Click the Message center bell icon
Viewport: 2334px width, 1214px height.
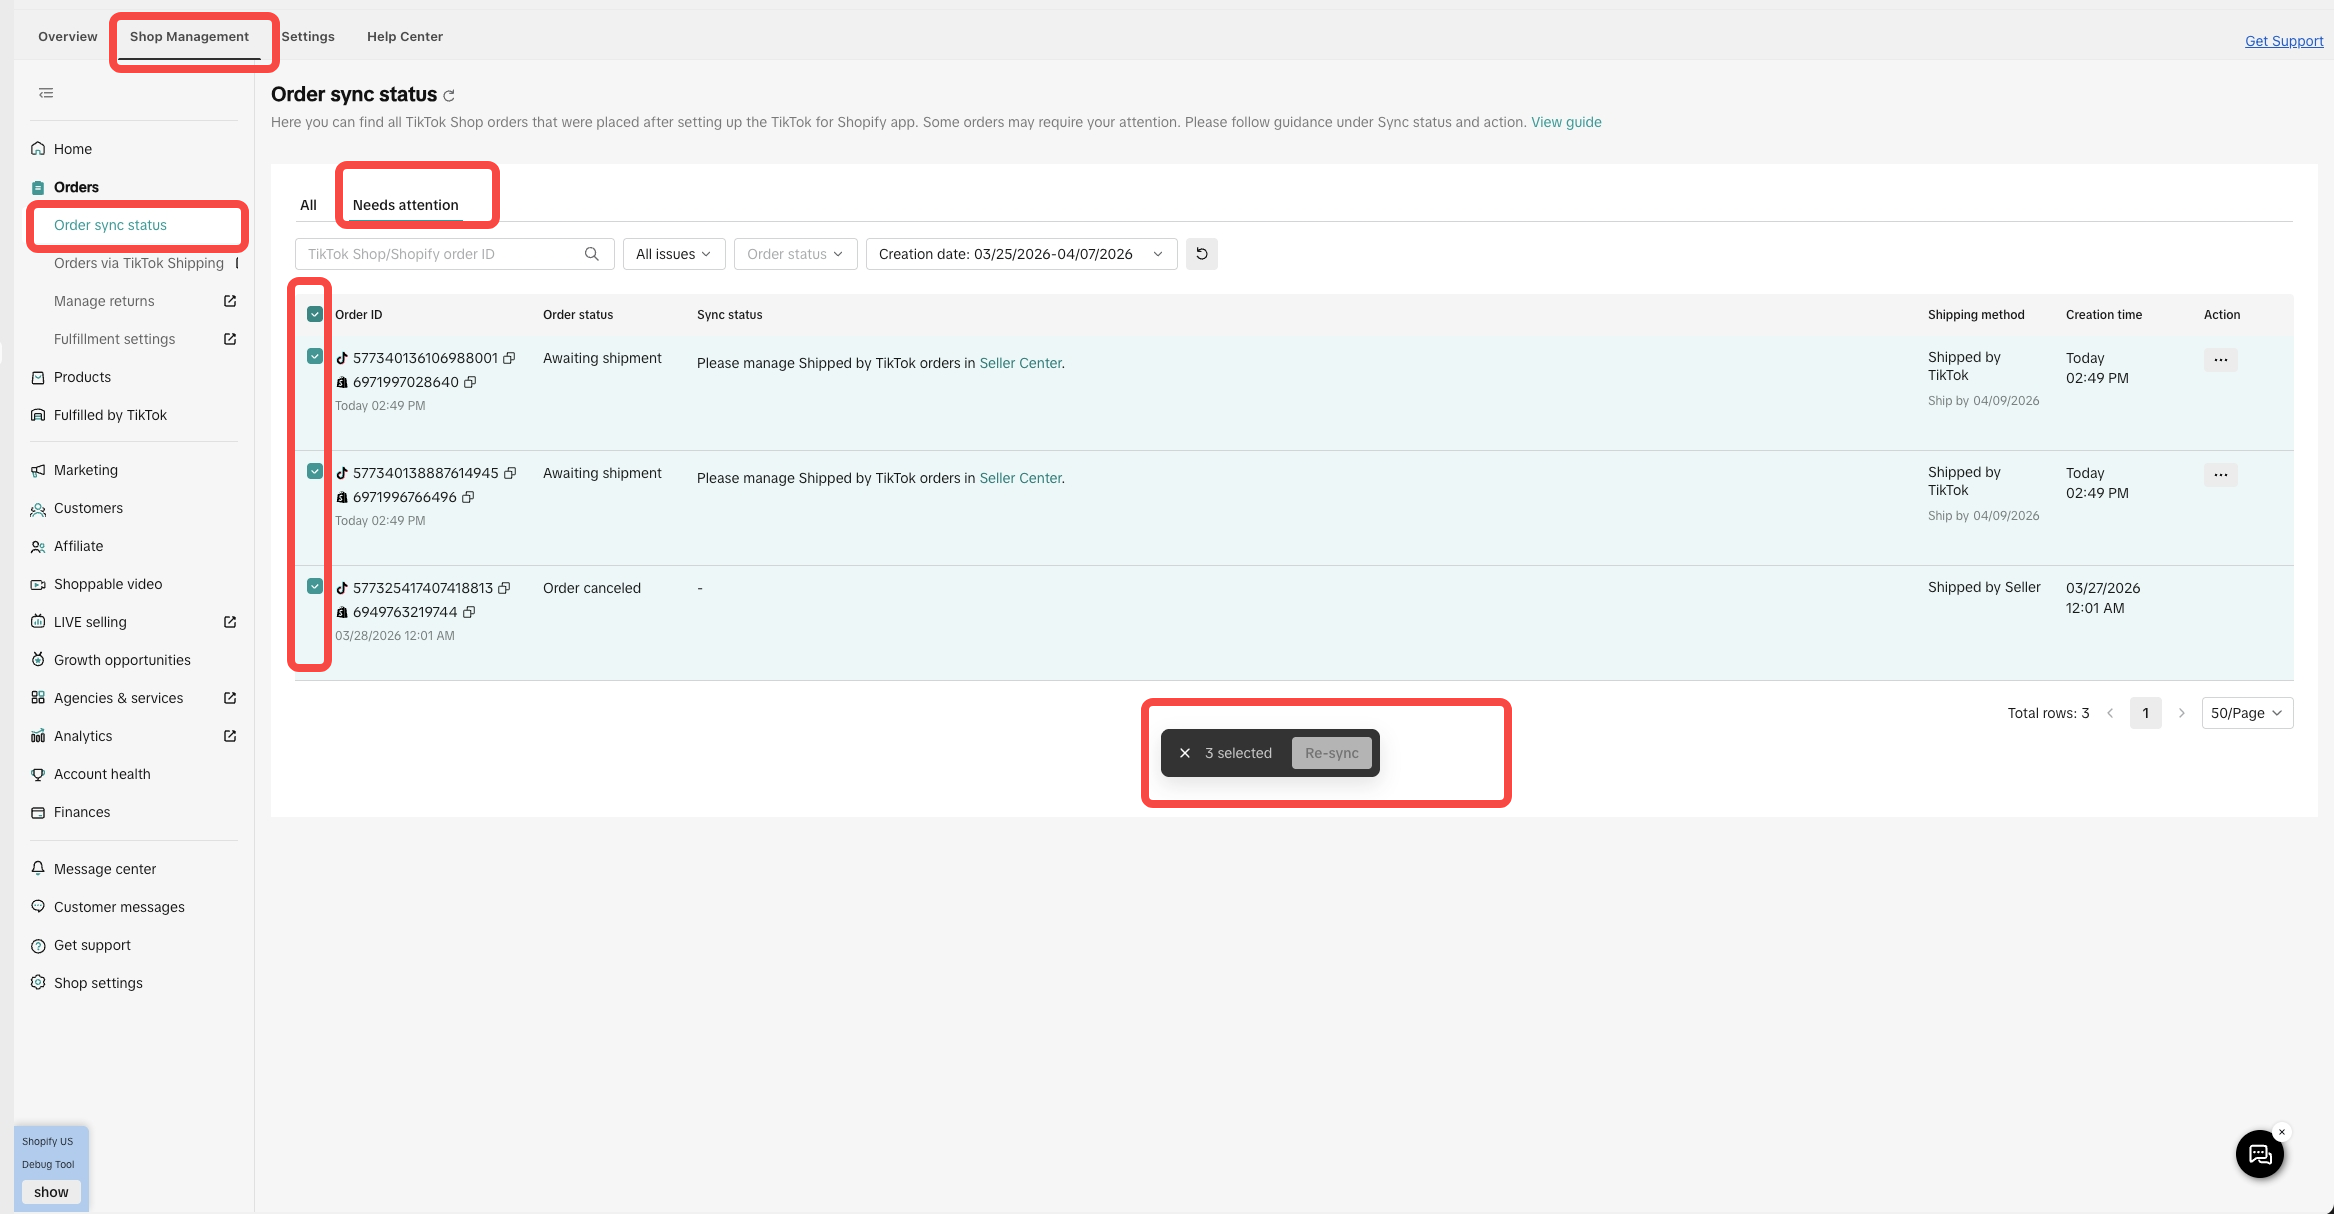click(x=38, y=868)
